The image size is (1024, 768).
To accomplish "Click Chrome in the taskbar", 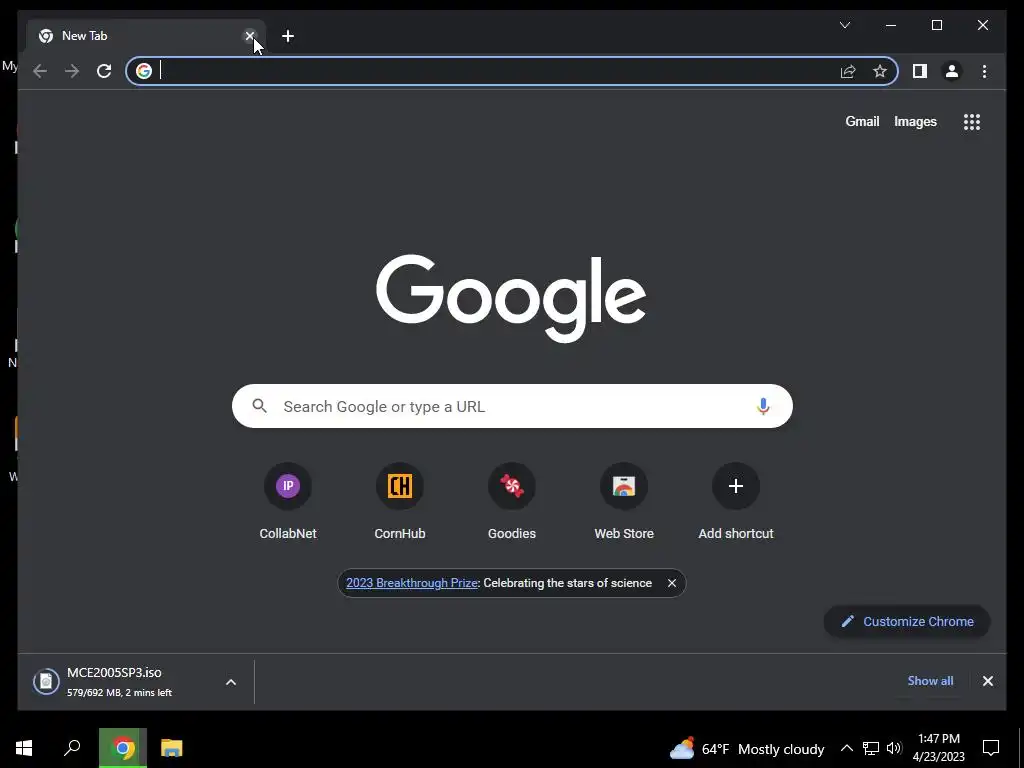I will pos(123,748).
